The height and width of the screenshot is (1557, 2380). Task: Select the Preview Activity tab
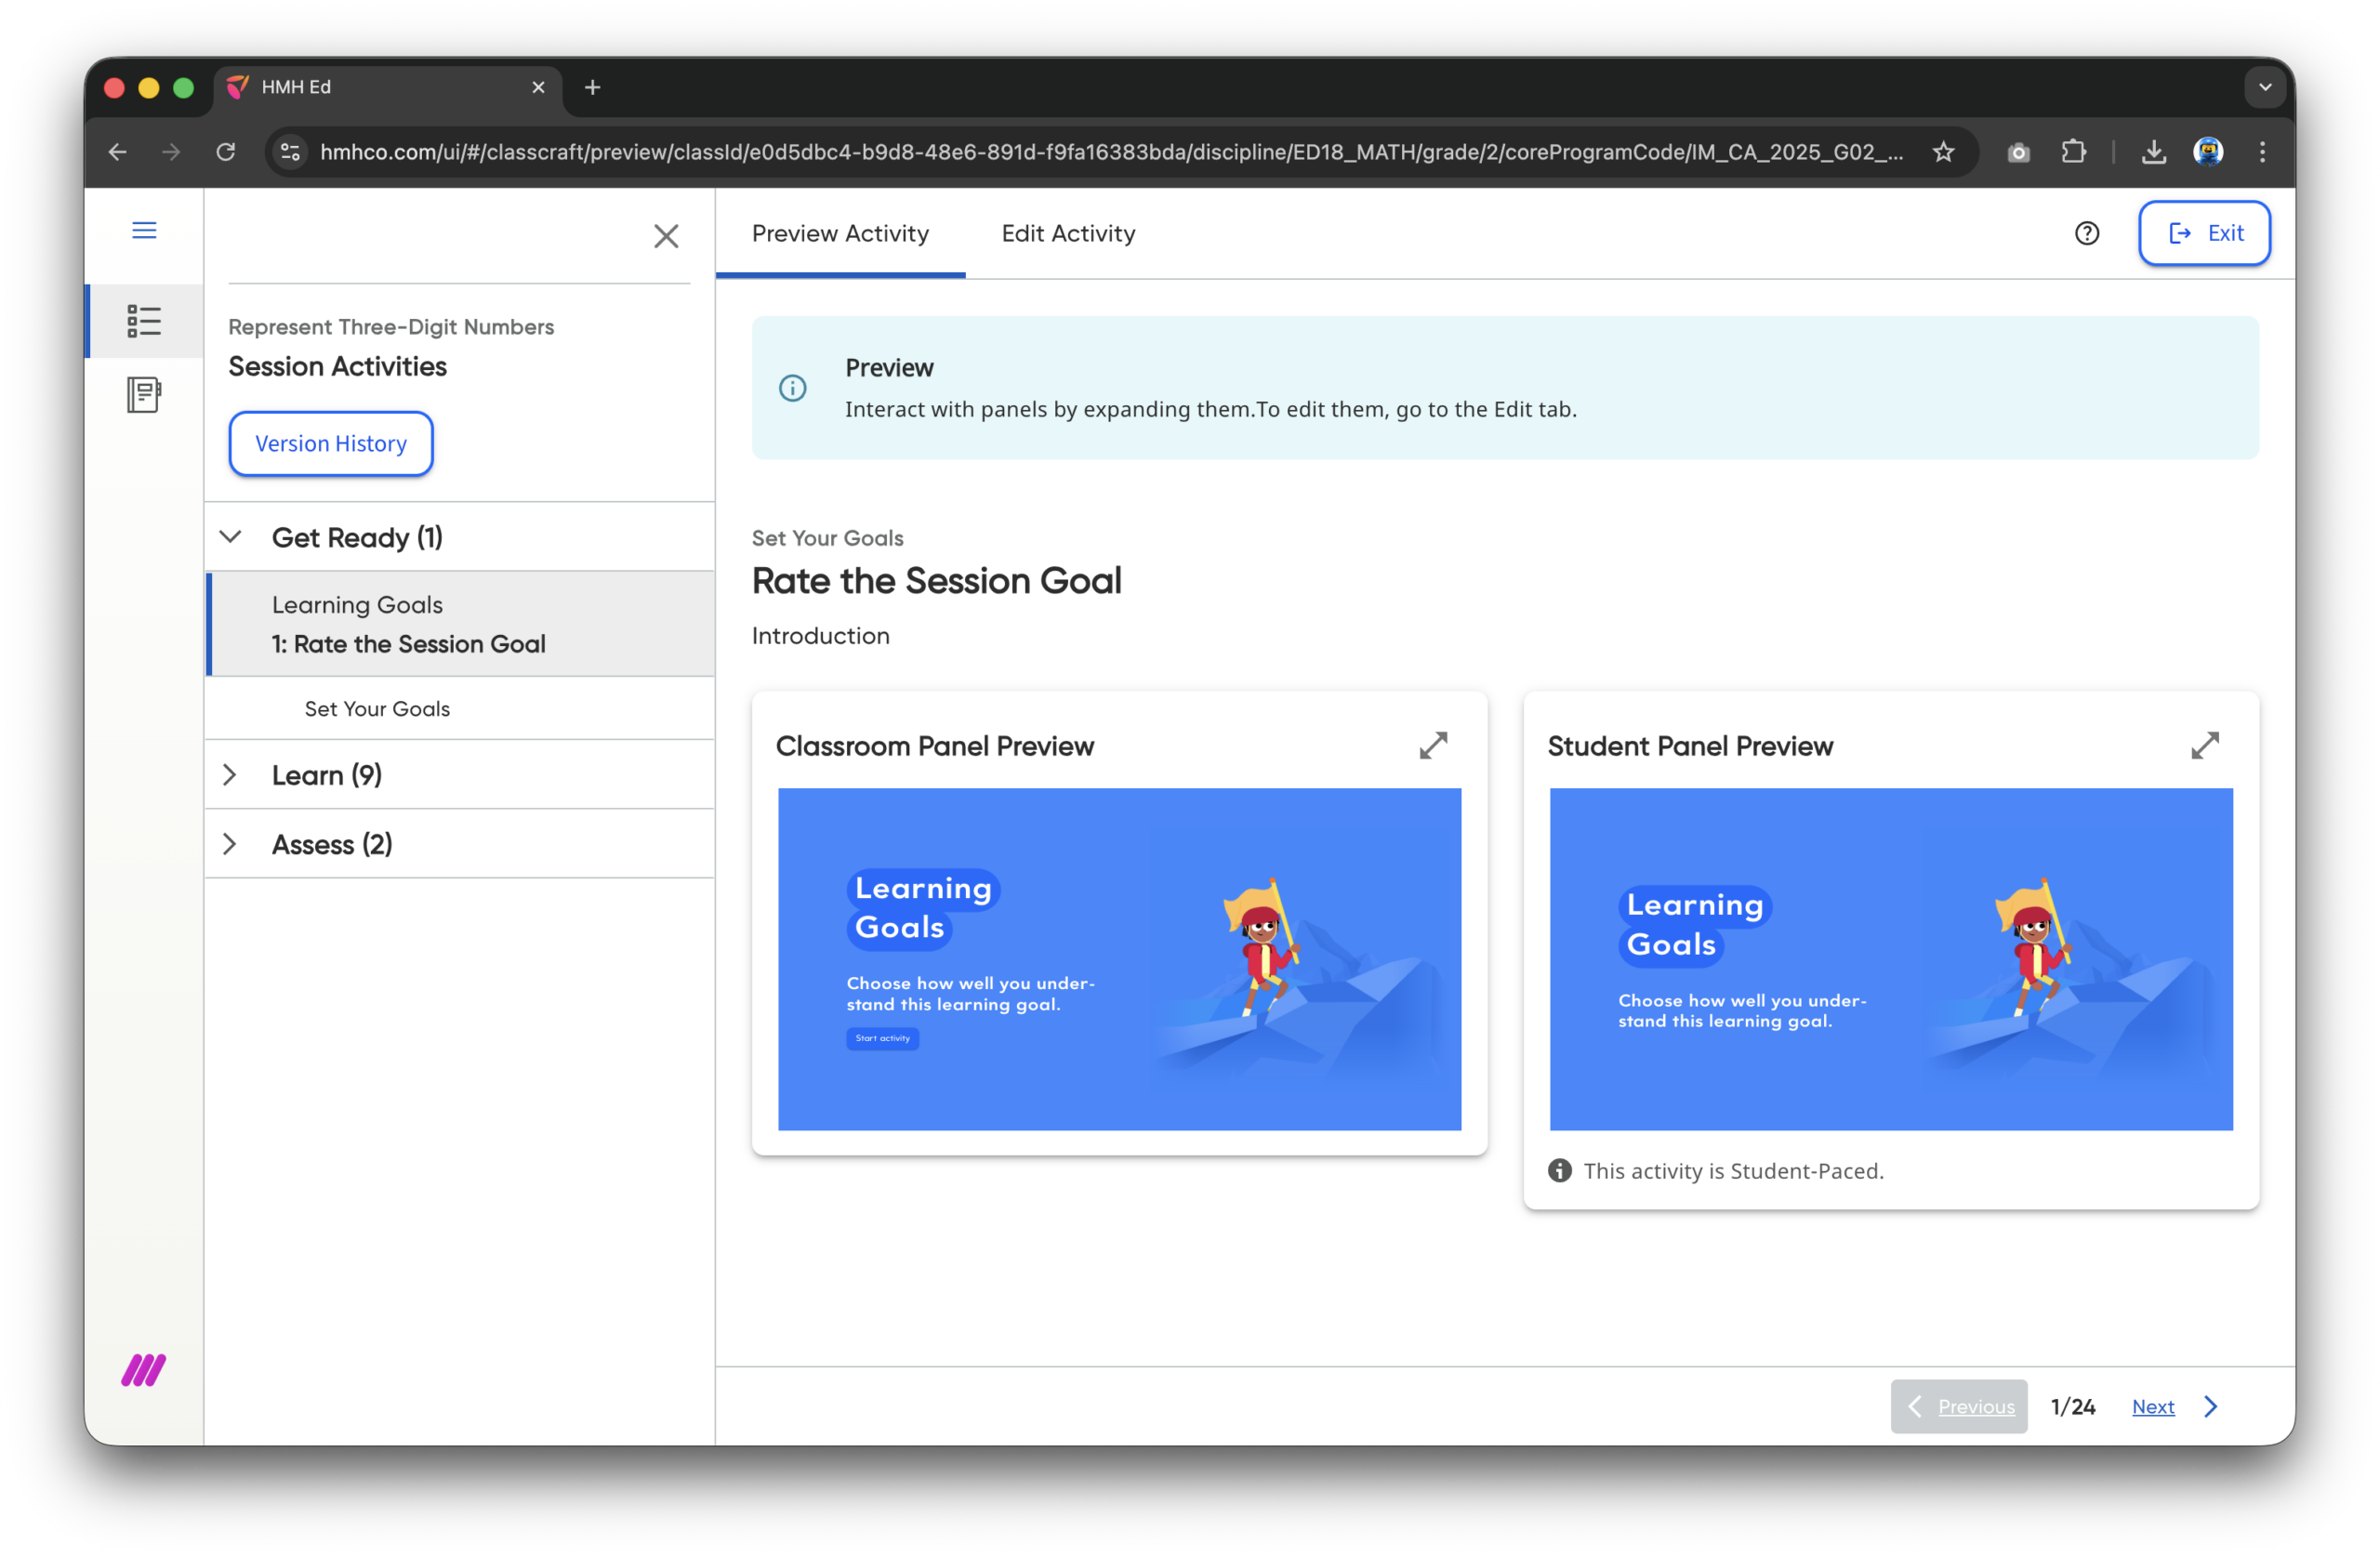[840, 233]
